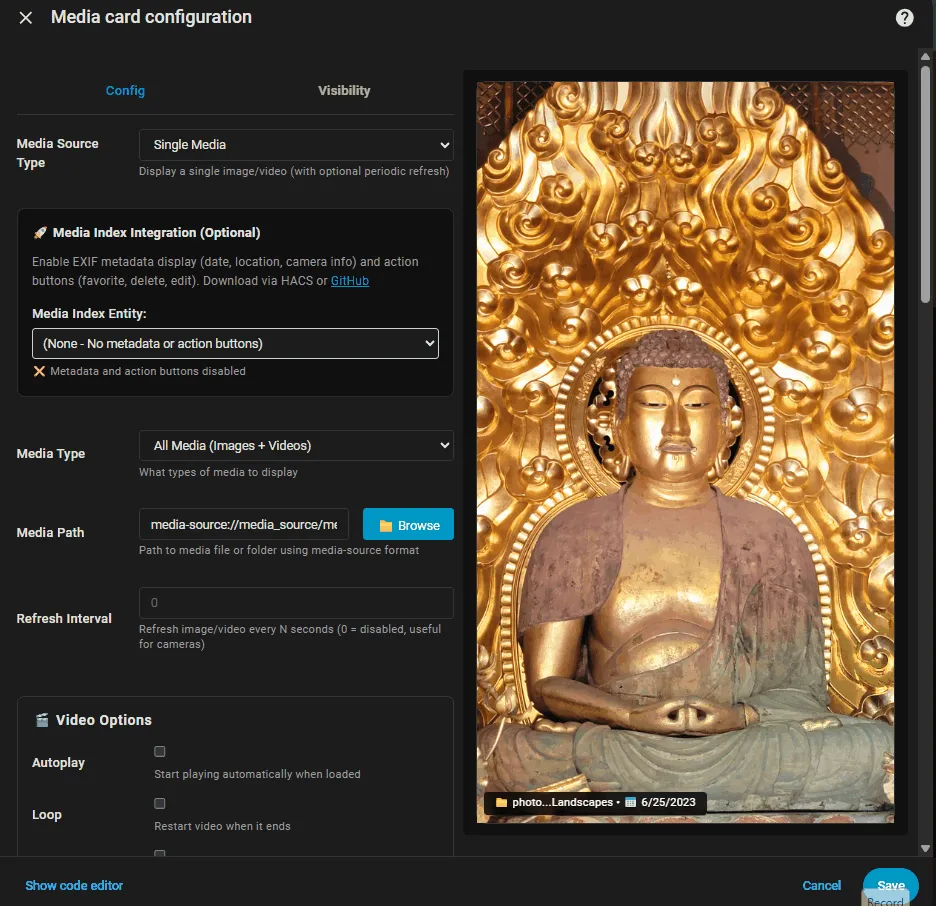Open the Media Type dropdown

click(296, 446)
